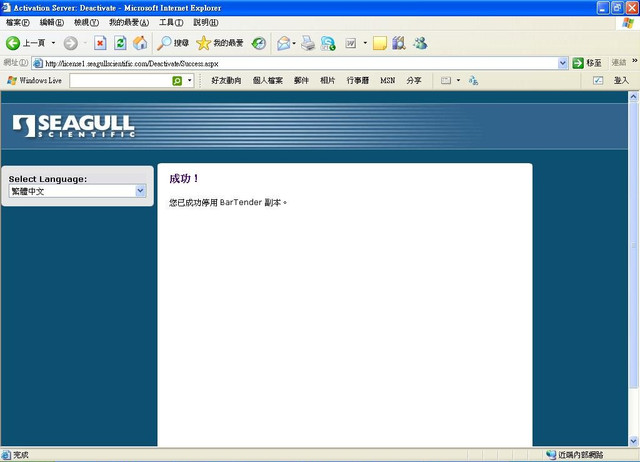
Task: Open the Back button history dropdown arrow
Action: pos(53,43)
